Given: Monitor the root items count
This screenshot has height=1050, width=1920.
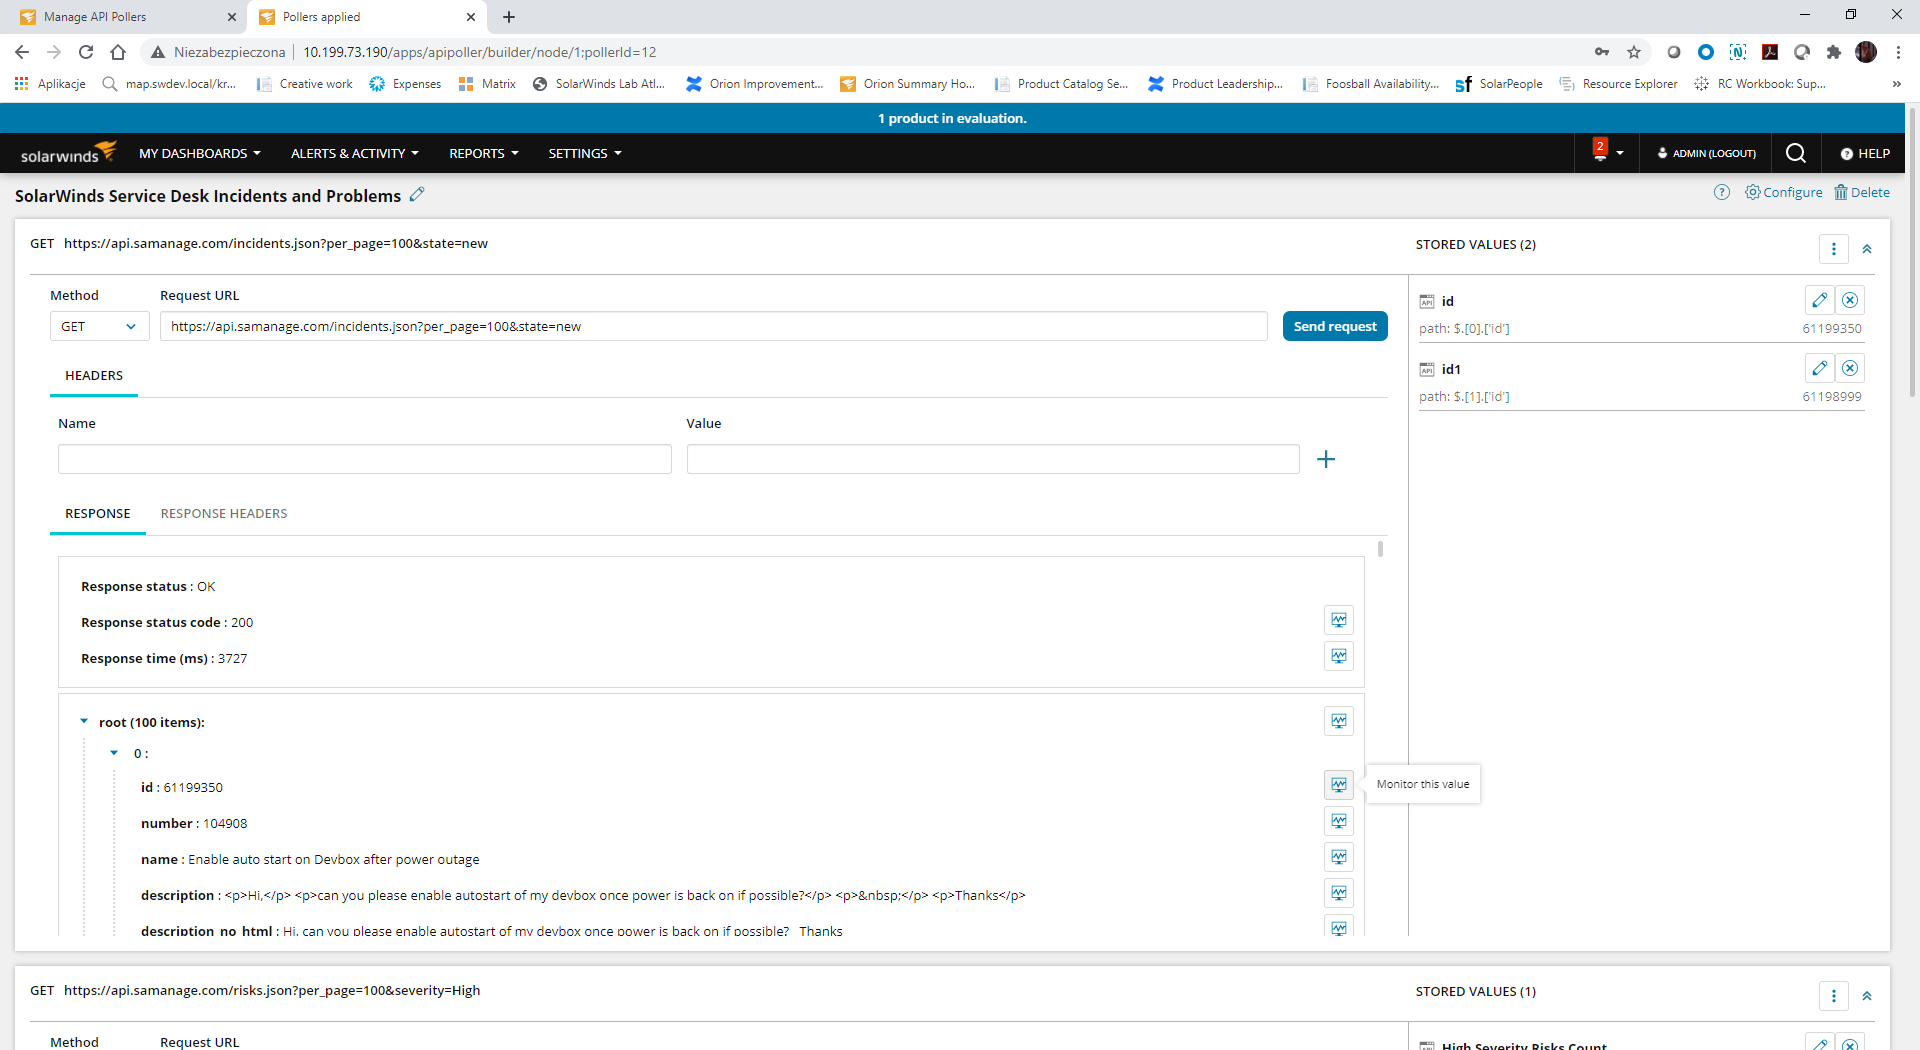Looking at the screenshot, I should tap(1339, 721).
